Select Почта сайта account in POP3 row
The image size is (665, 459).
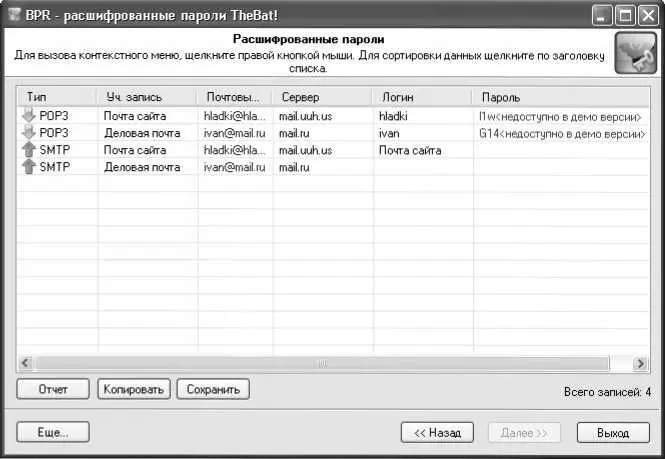pos(135,116)
